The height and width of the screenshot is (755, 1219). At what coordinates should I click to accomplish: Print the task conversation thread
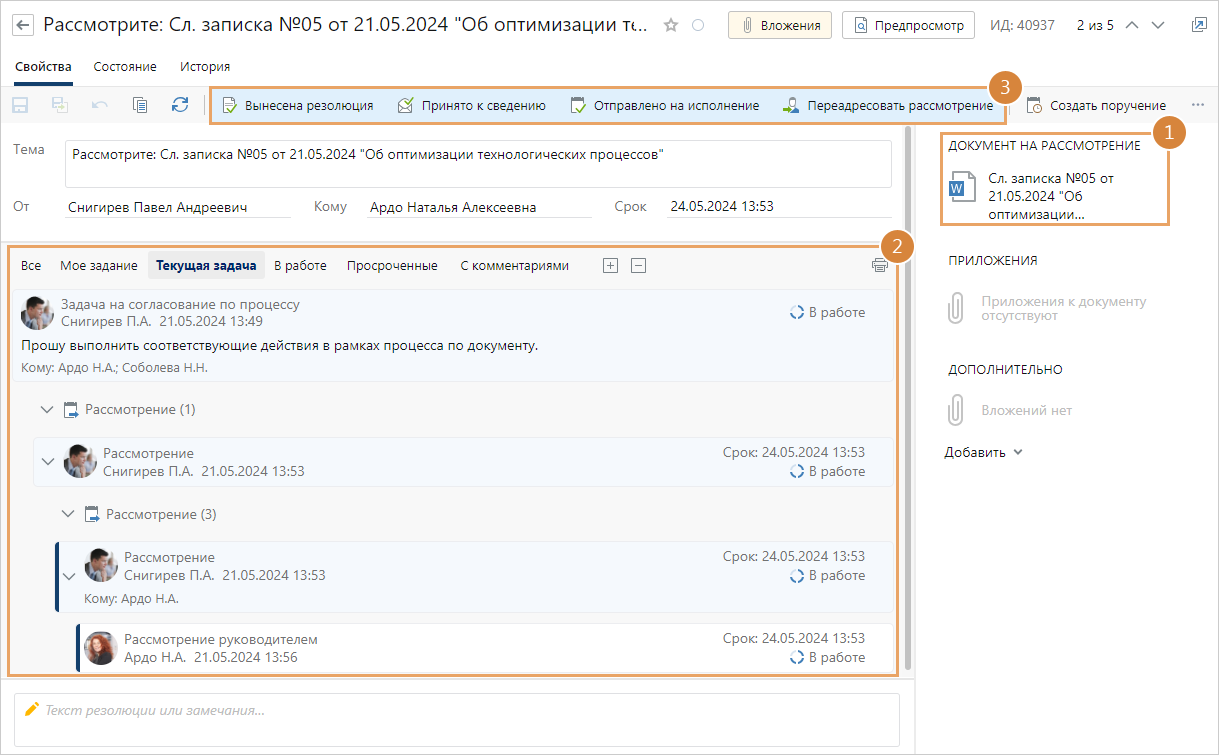[x=879, y=265]
